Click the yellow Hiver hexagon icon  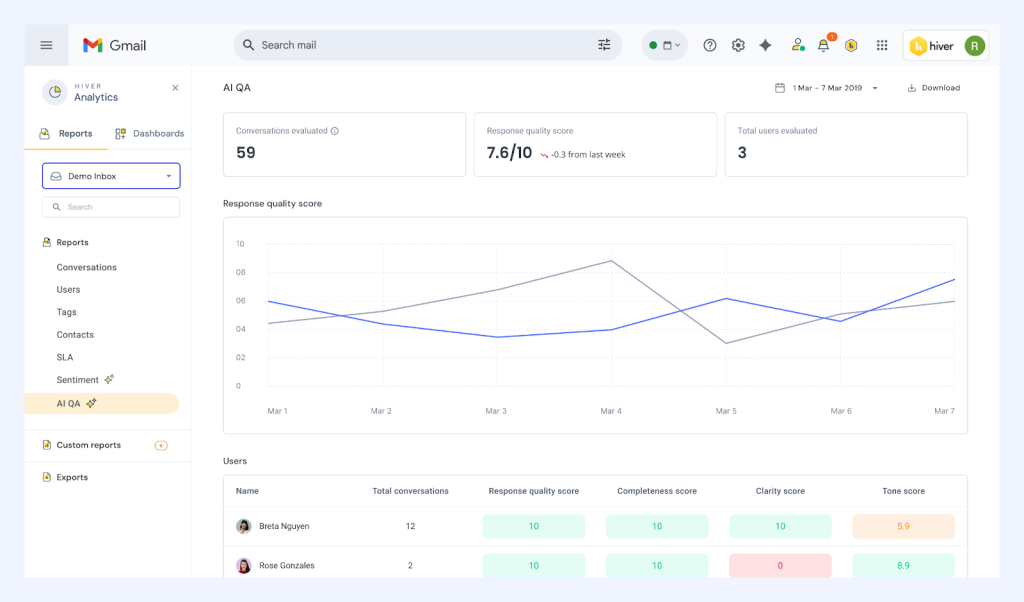[x=851, y=45]
